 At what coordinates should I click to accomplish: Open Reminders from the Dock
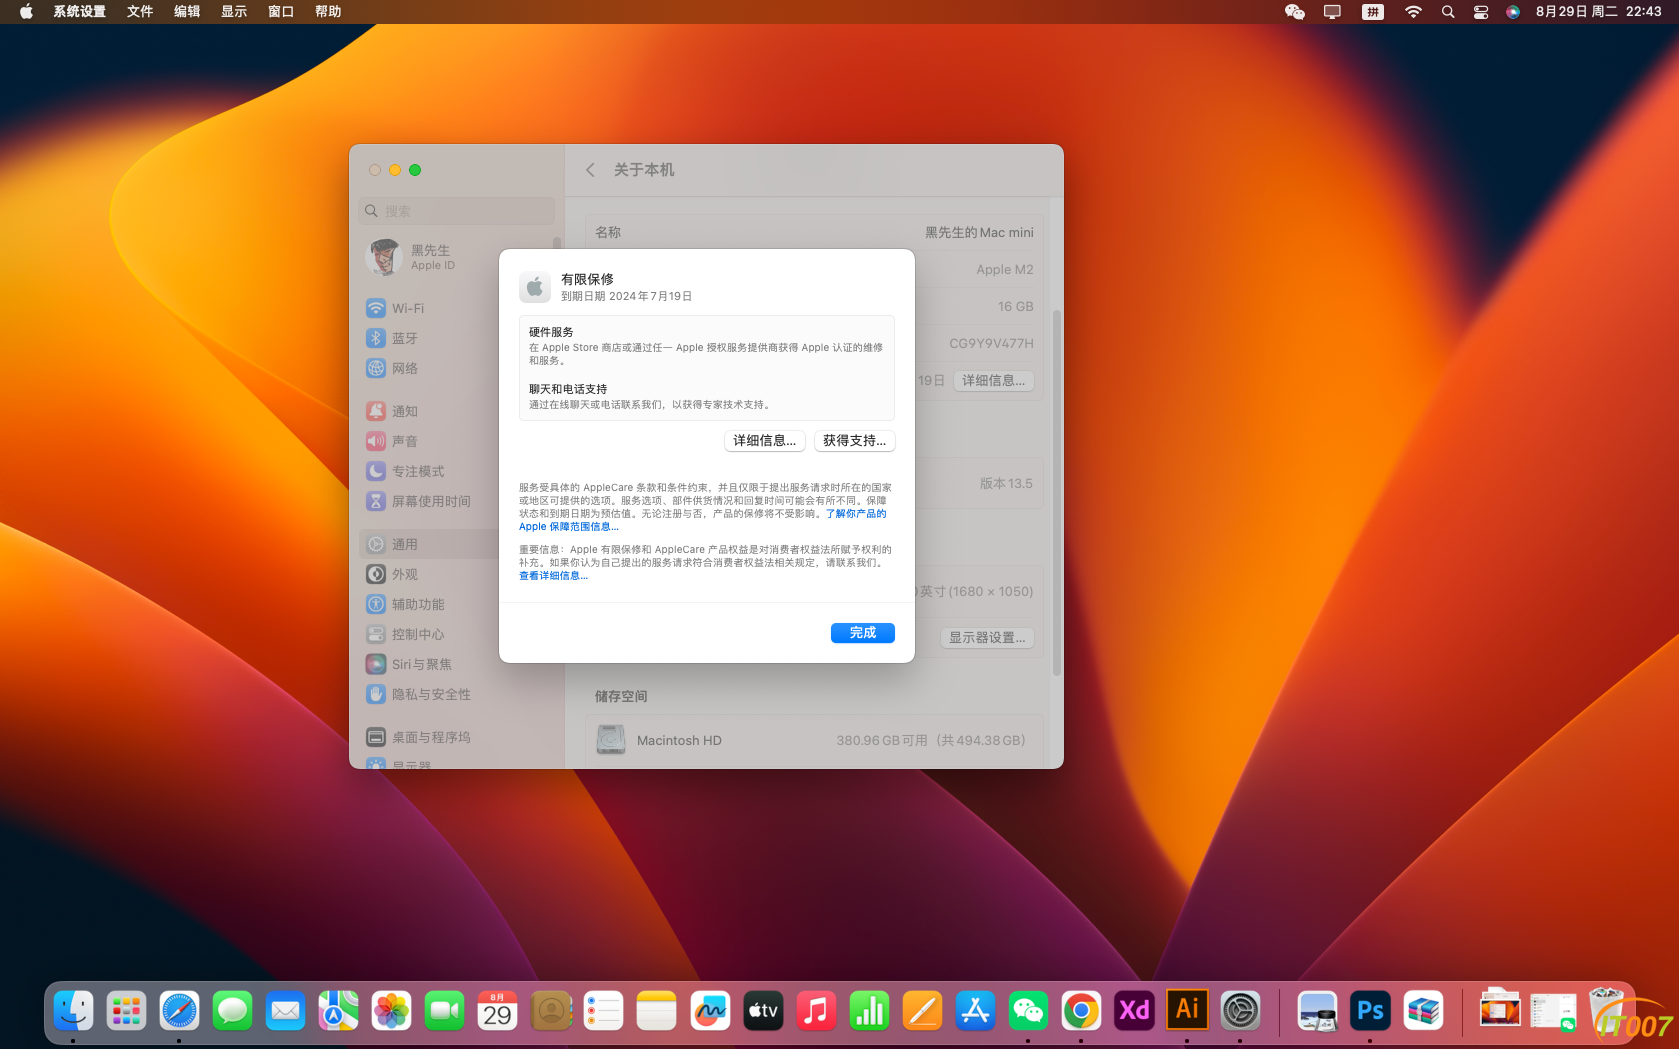603,1011
